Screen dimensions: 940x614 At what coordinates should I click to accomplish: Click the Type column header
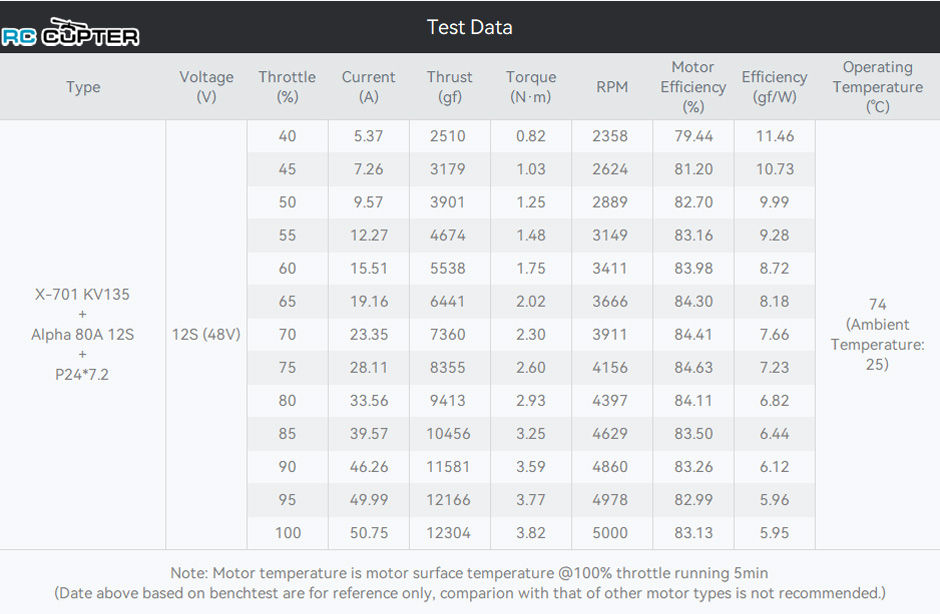83,87
